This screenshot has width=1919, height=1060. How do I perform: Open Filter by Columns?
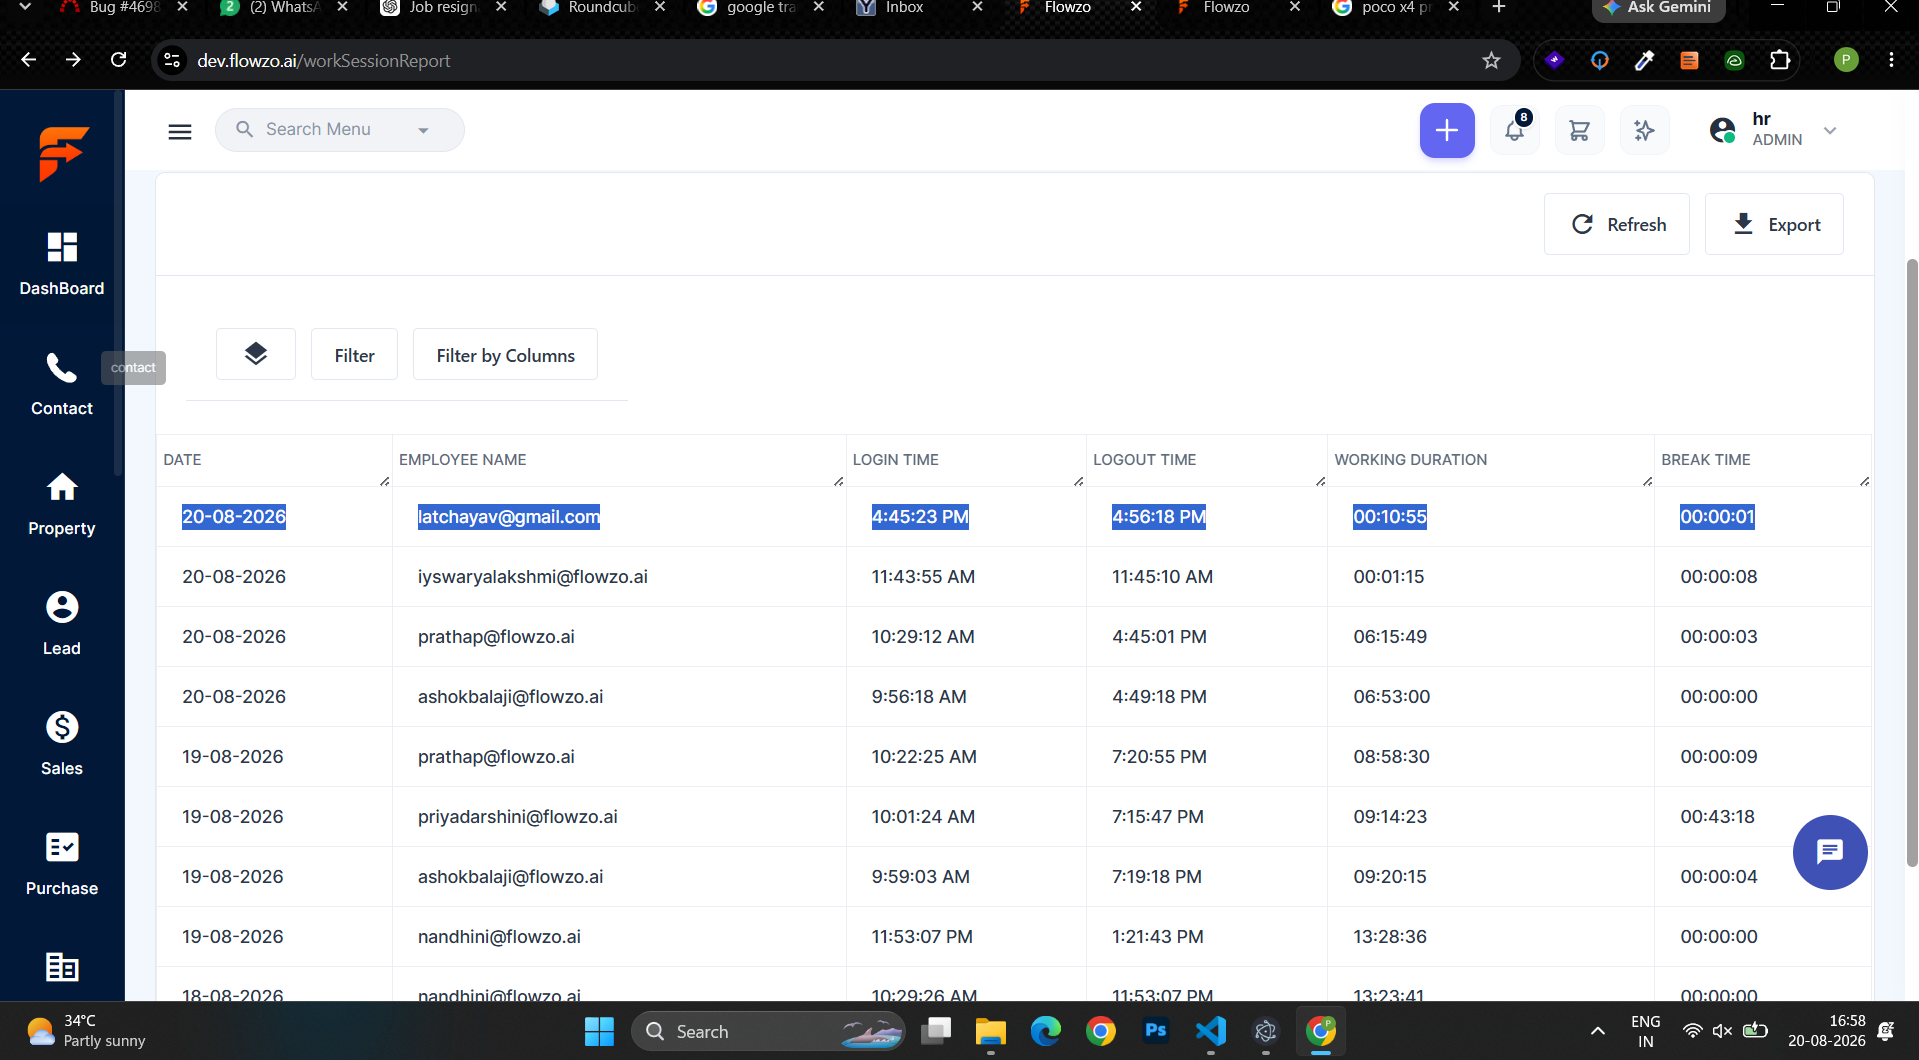click(x=505, y=354)
